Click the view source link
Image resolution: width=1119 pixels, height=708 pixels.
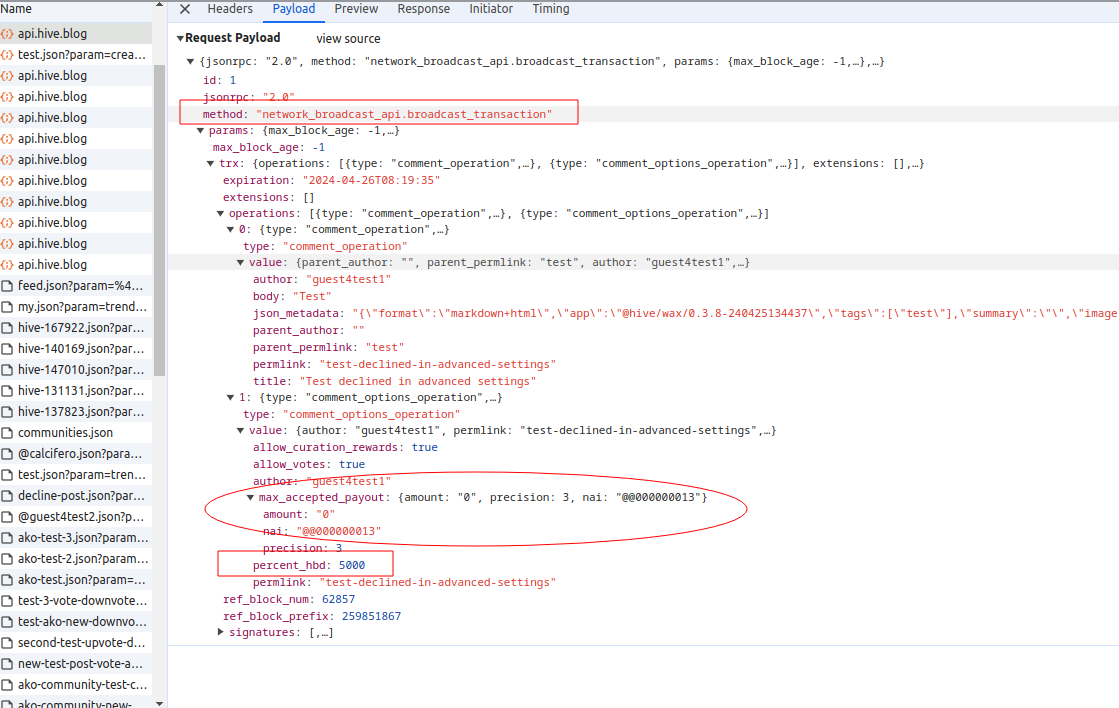click(348, 39)
